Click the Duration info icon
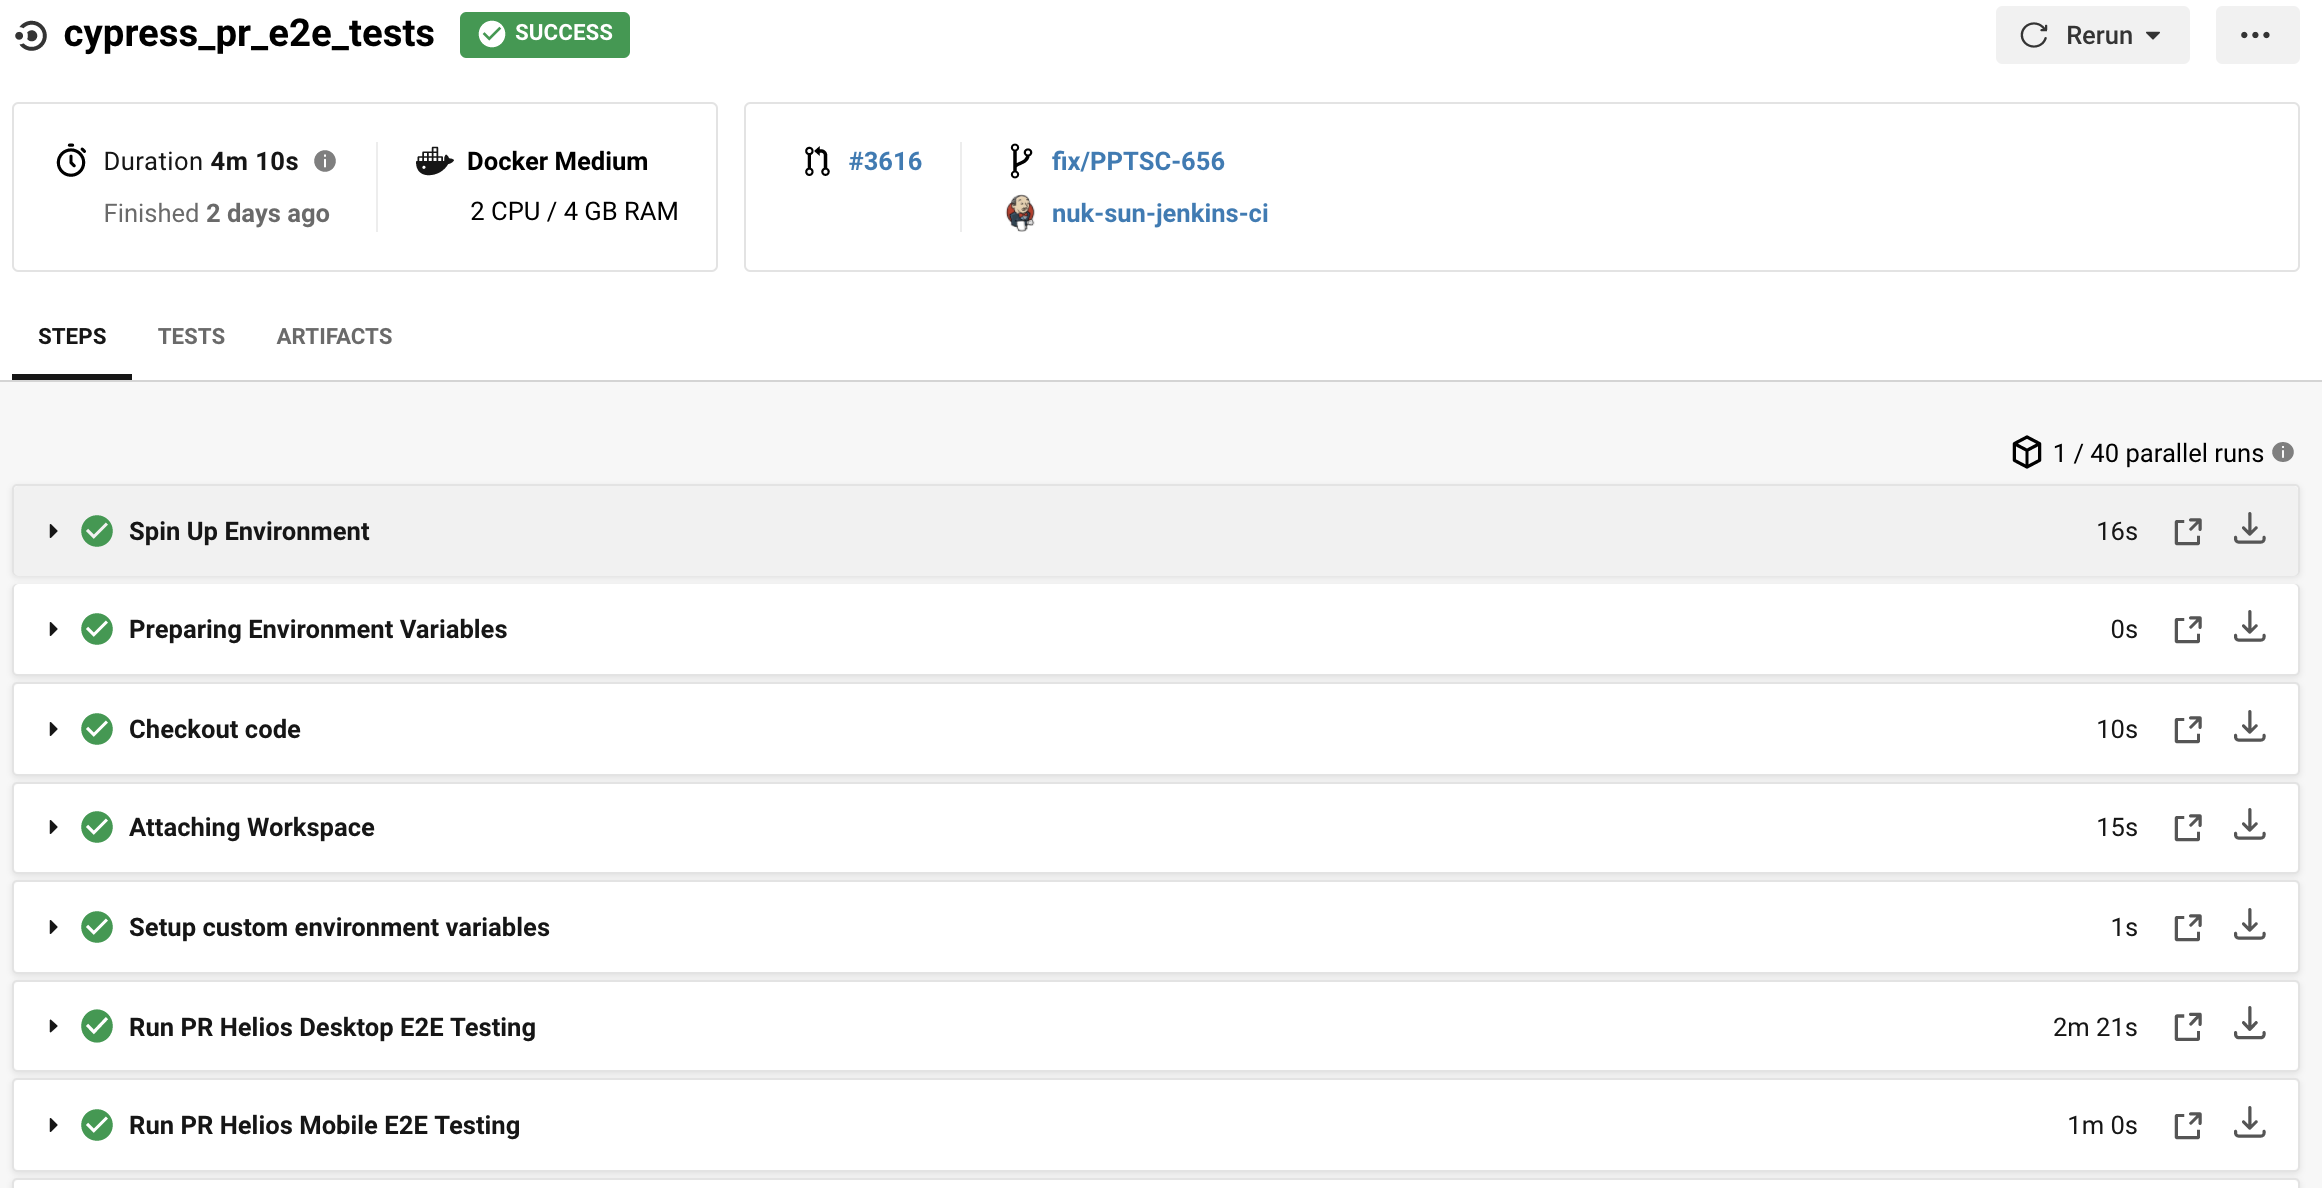Image resolution: width=2322 pixels, height=1188 pixels. tap(325, 161)
